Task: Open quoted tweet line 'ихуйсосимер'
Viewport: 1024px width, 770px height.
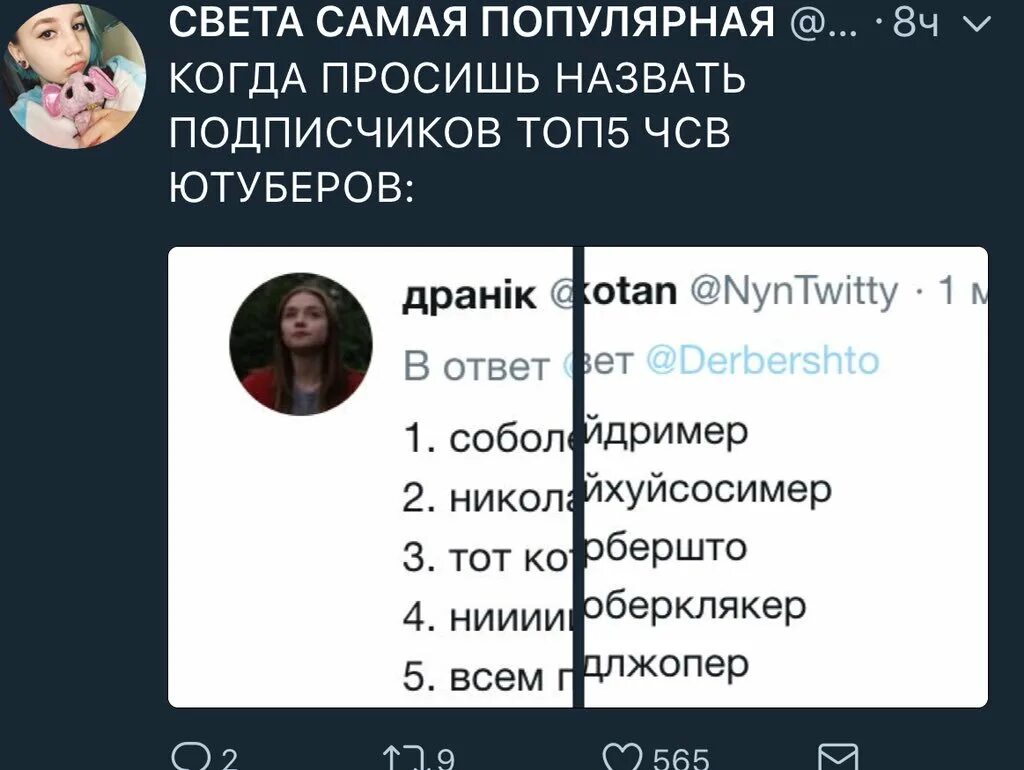Action: (x=707, y=490)
